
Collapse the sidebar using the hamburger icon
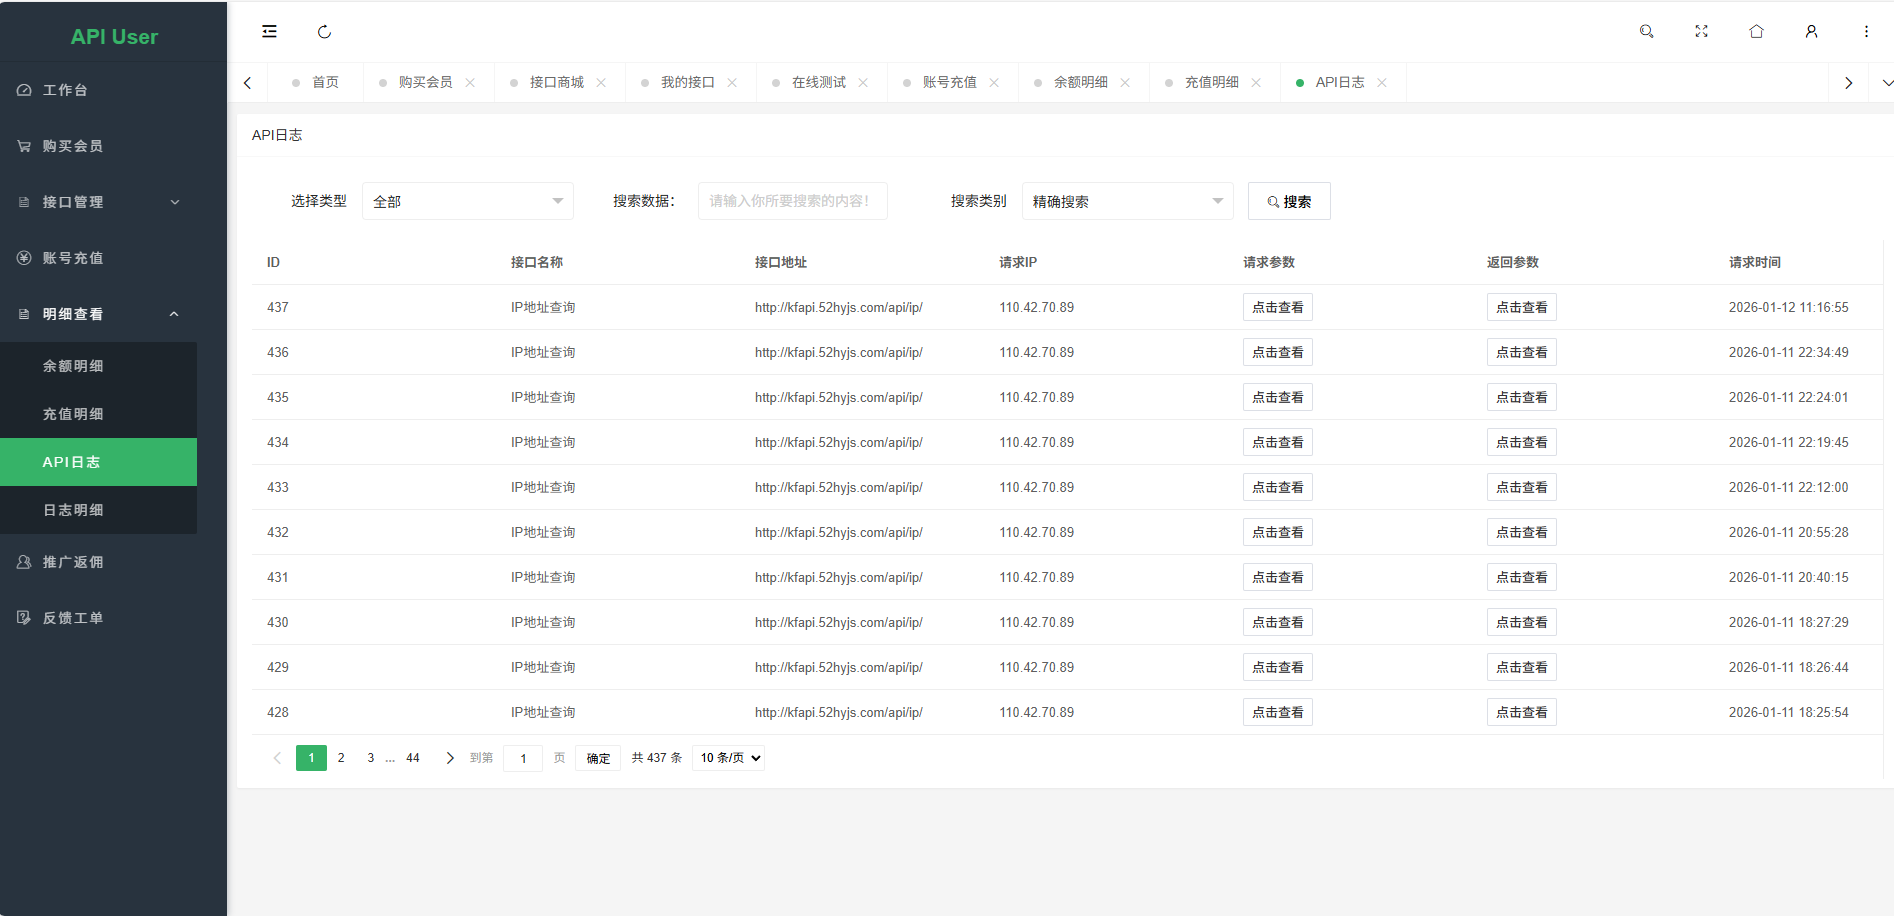point(269,31)
